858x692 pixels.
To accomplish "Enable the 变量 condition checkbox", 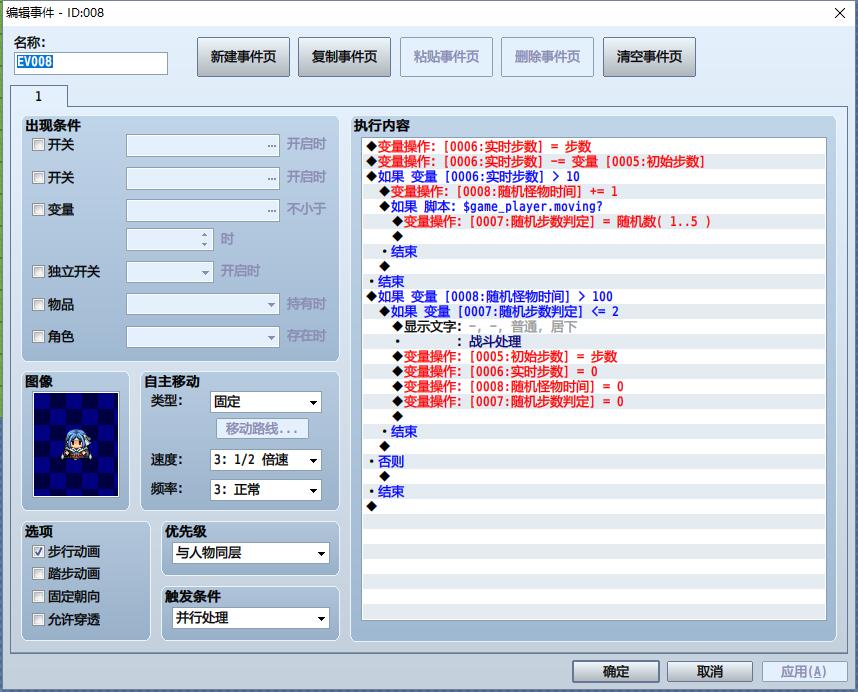I will (38, 210).
